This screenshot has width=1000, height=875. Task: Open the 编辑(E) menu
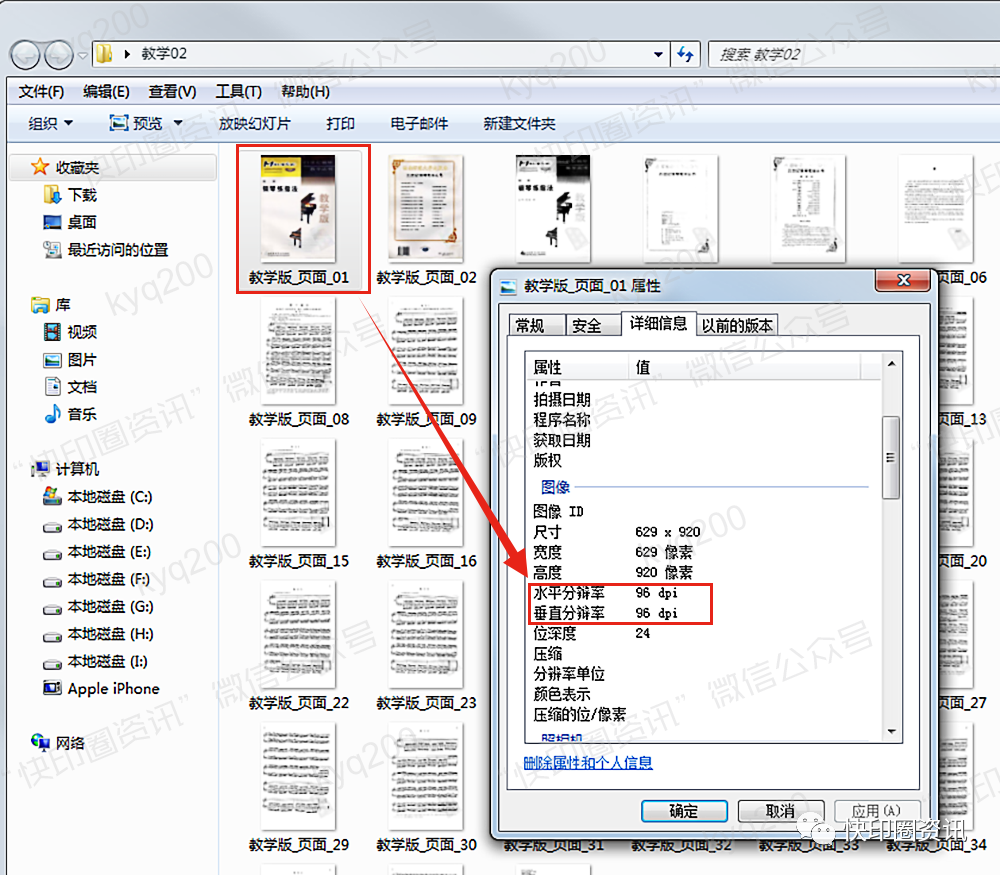coord(107,92)
